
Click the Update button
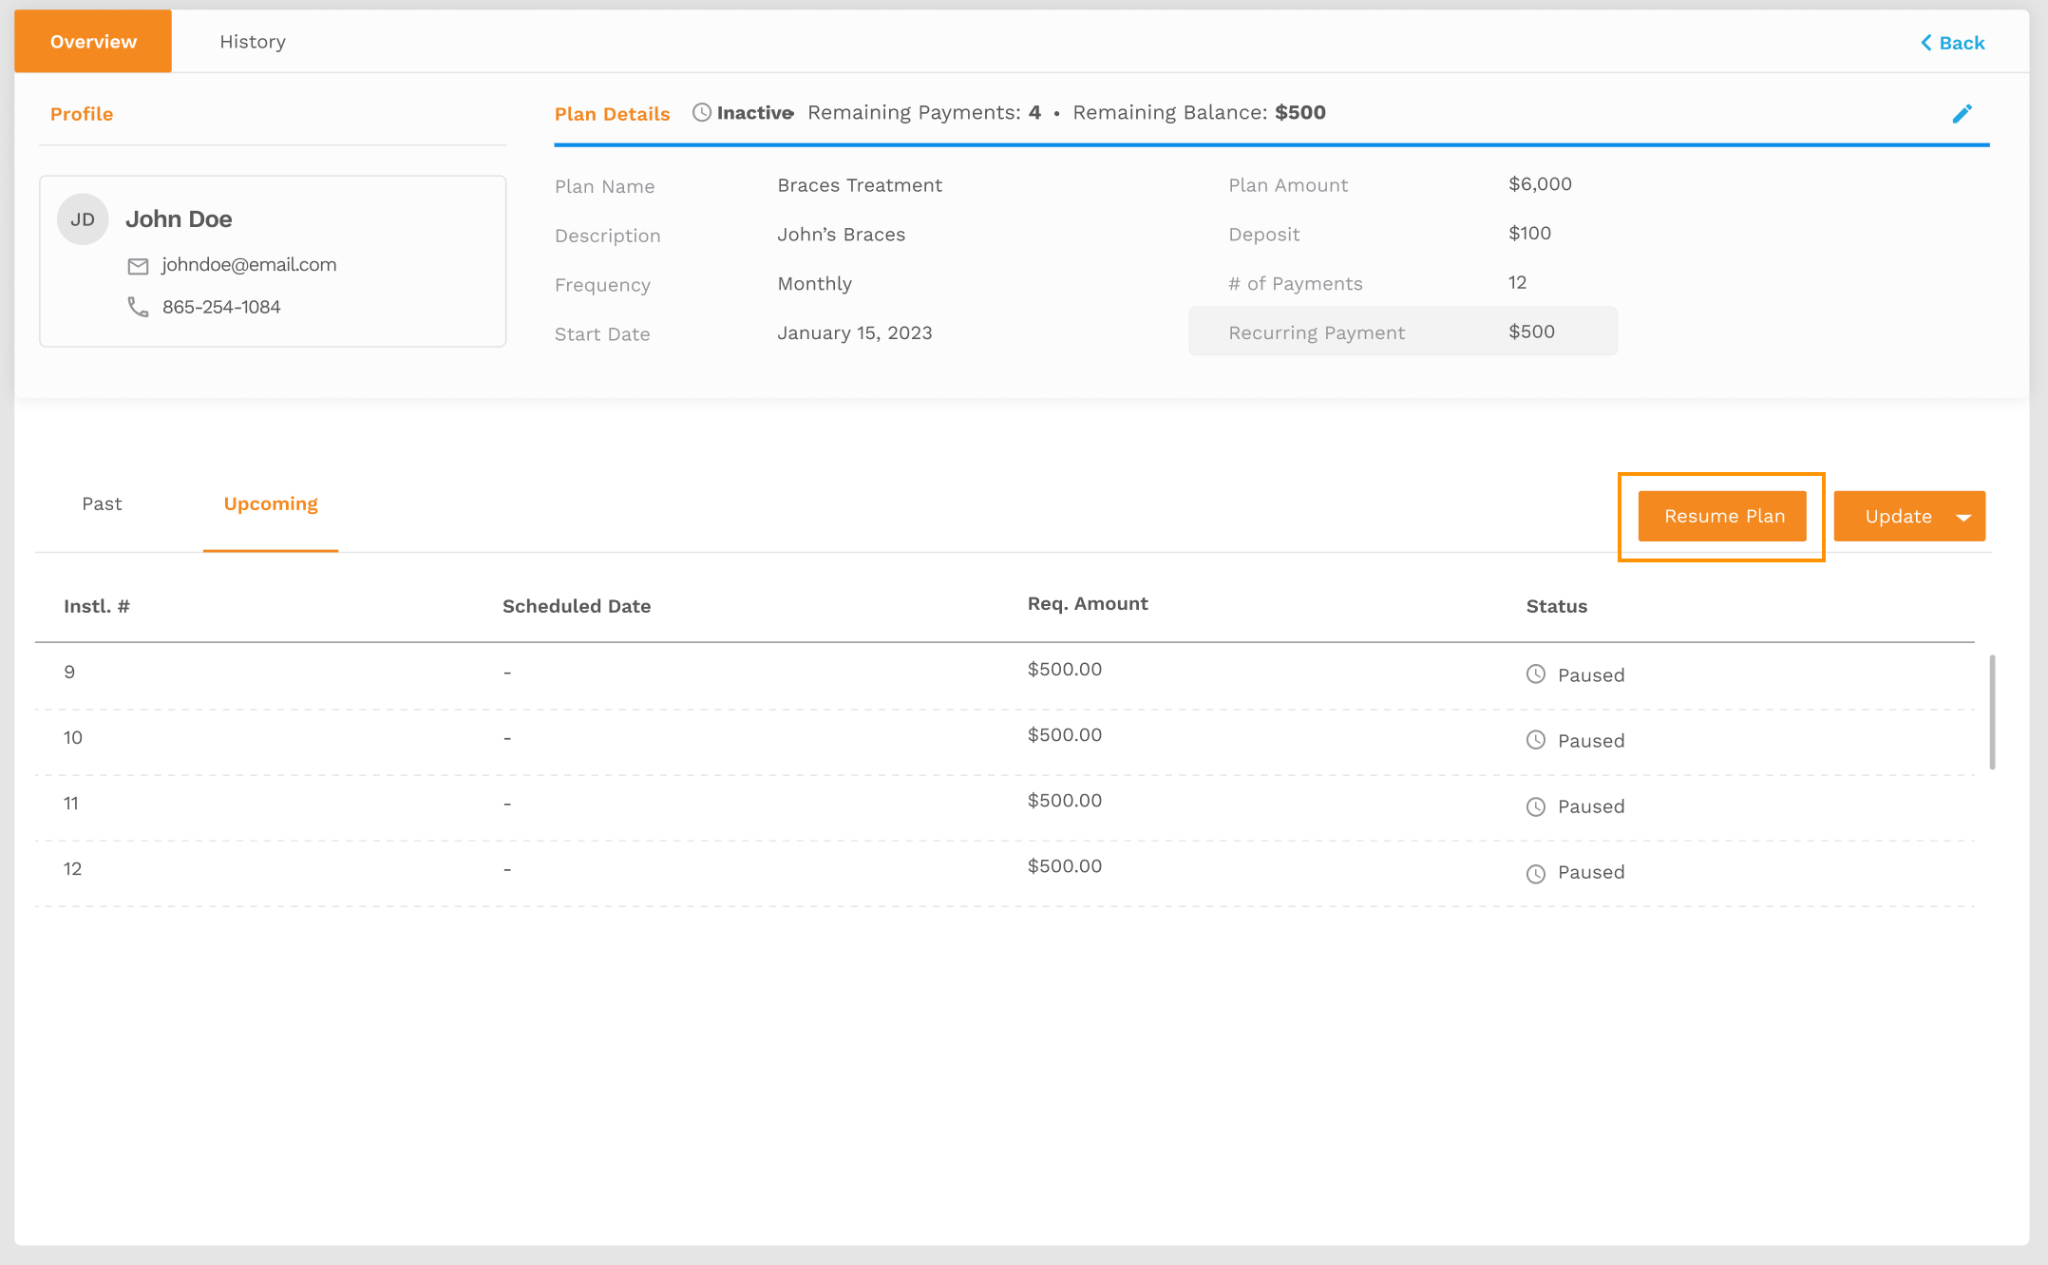click(x=1897, y=517)
